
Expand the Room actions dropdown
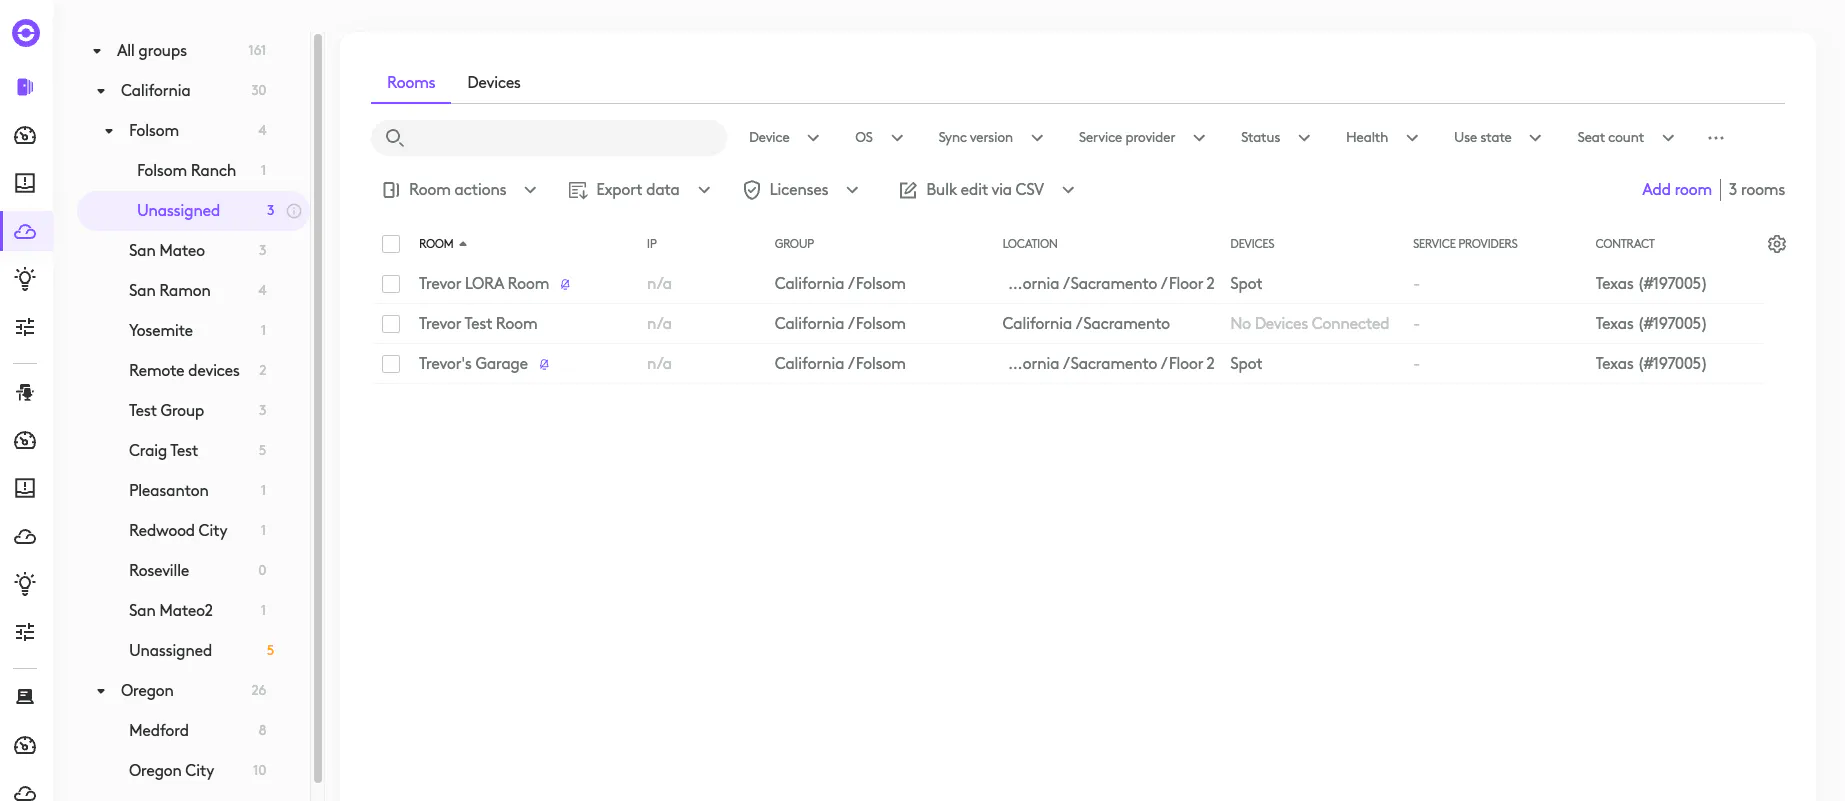coord(460,190)
